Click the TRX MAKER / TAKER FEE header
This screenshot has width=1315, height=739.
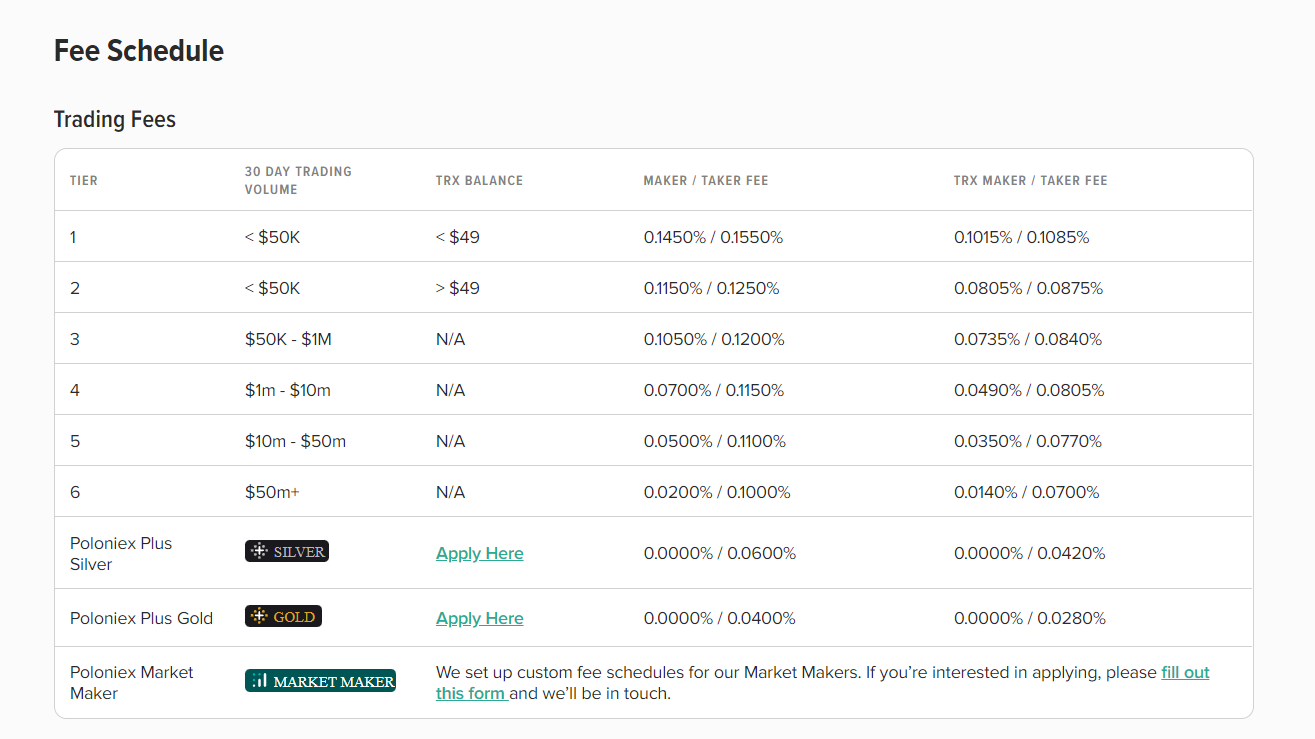pos(1031,181)
